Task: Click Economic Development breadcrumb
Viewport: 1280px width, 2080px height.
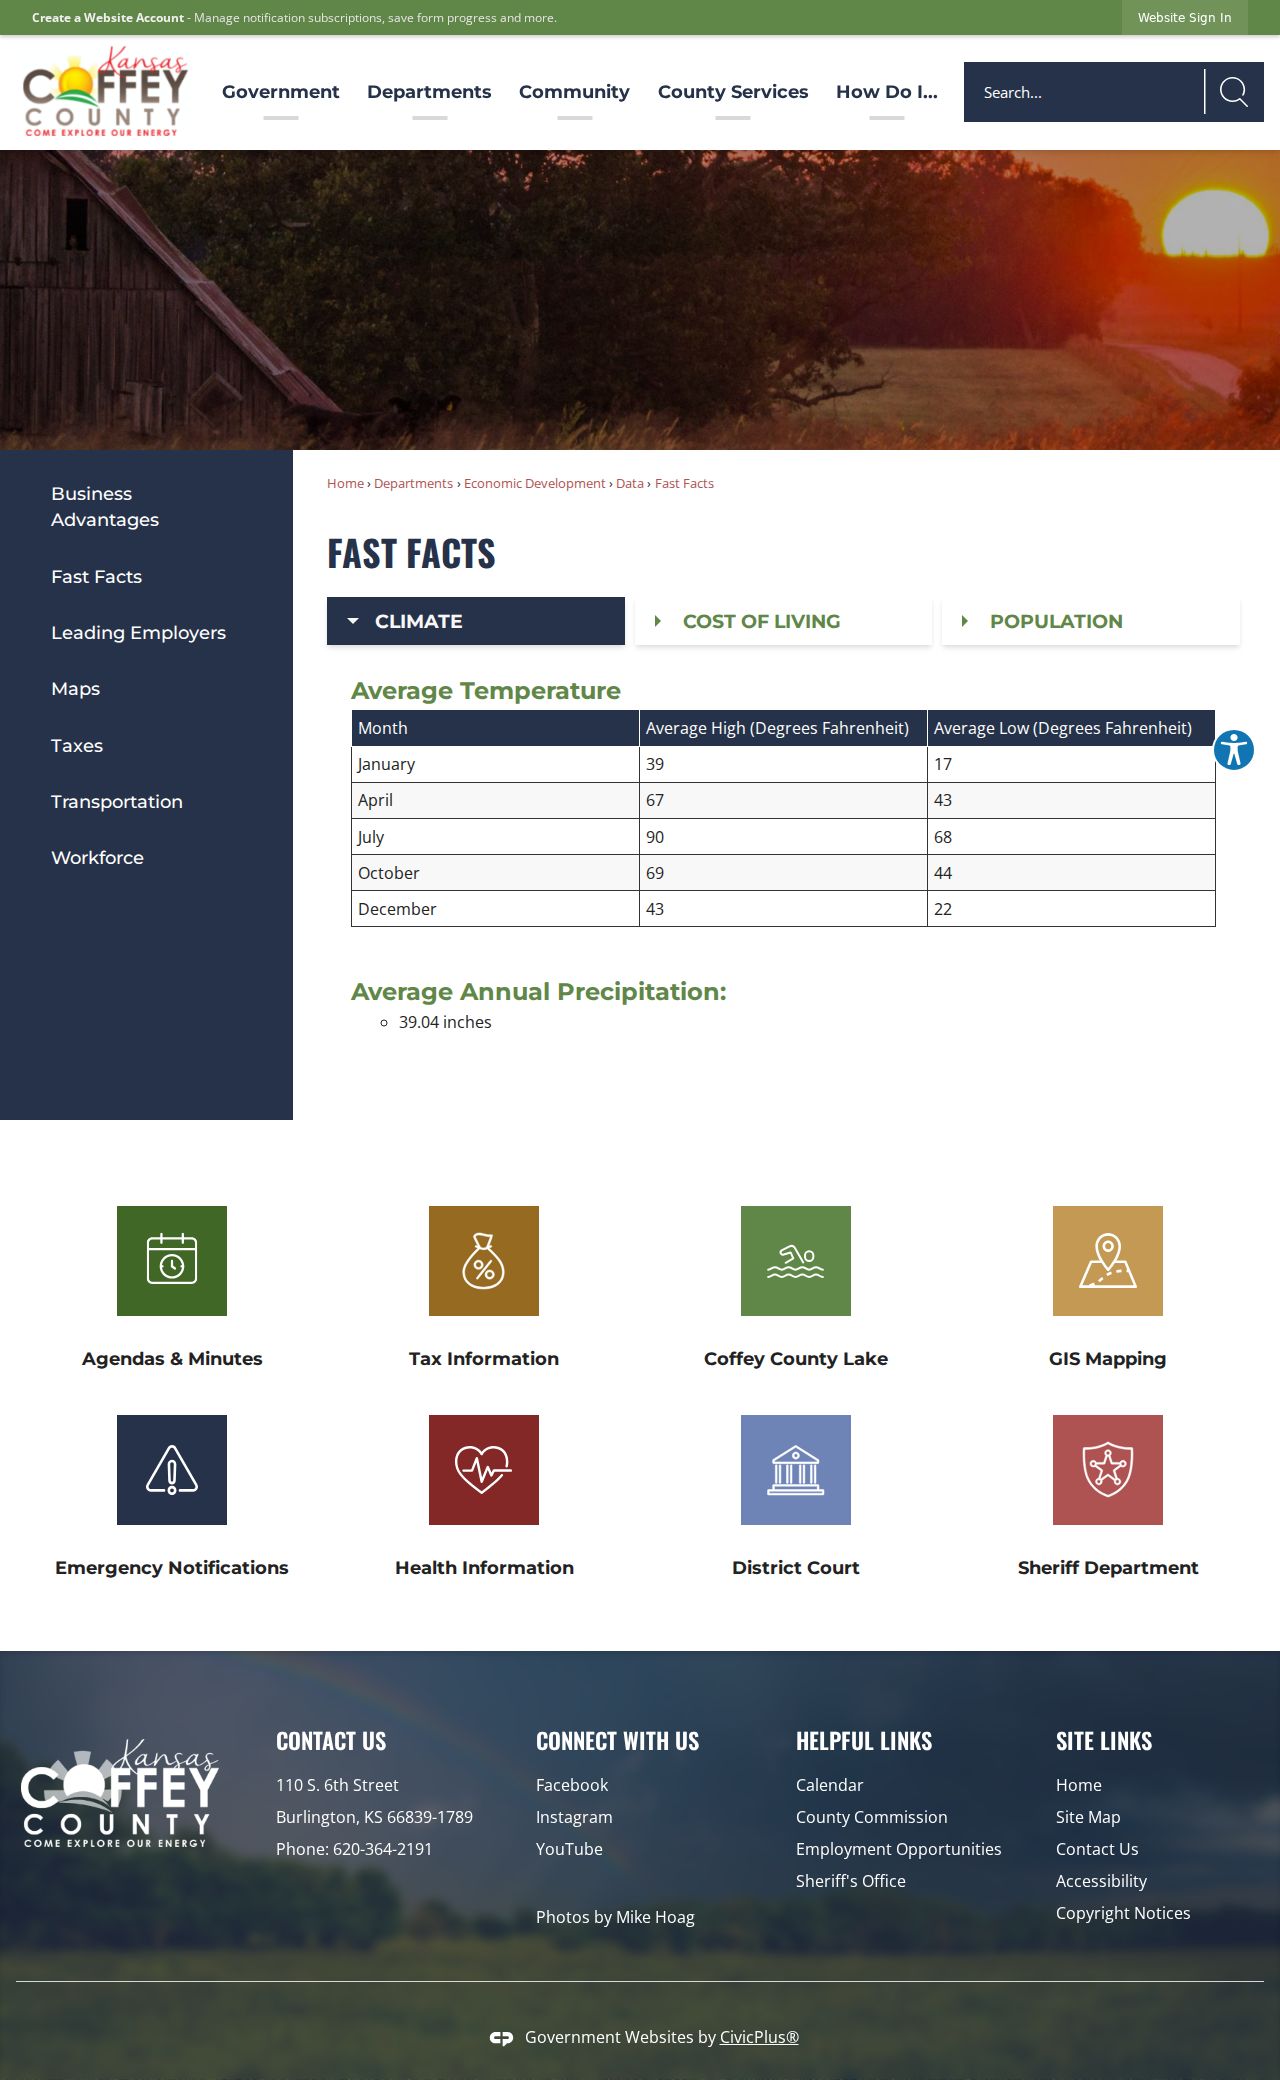Action: point(534,484)
